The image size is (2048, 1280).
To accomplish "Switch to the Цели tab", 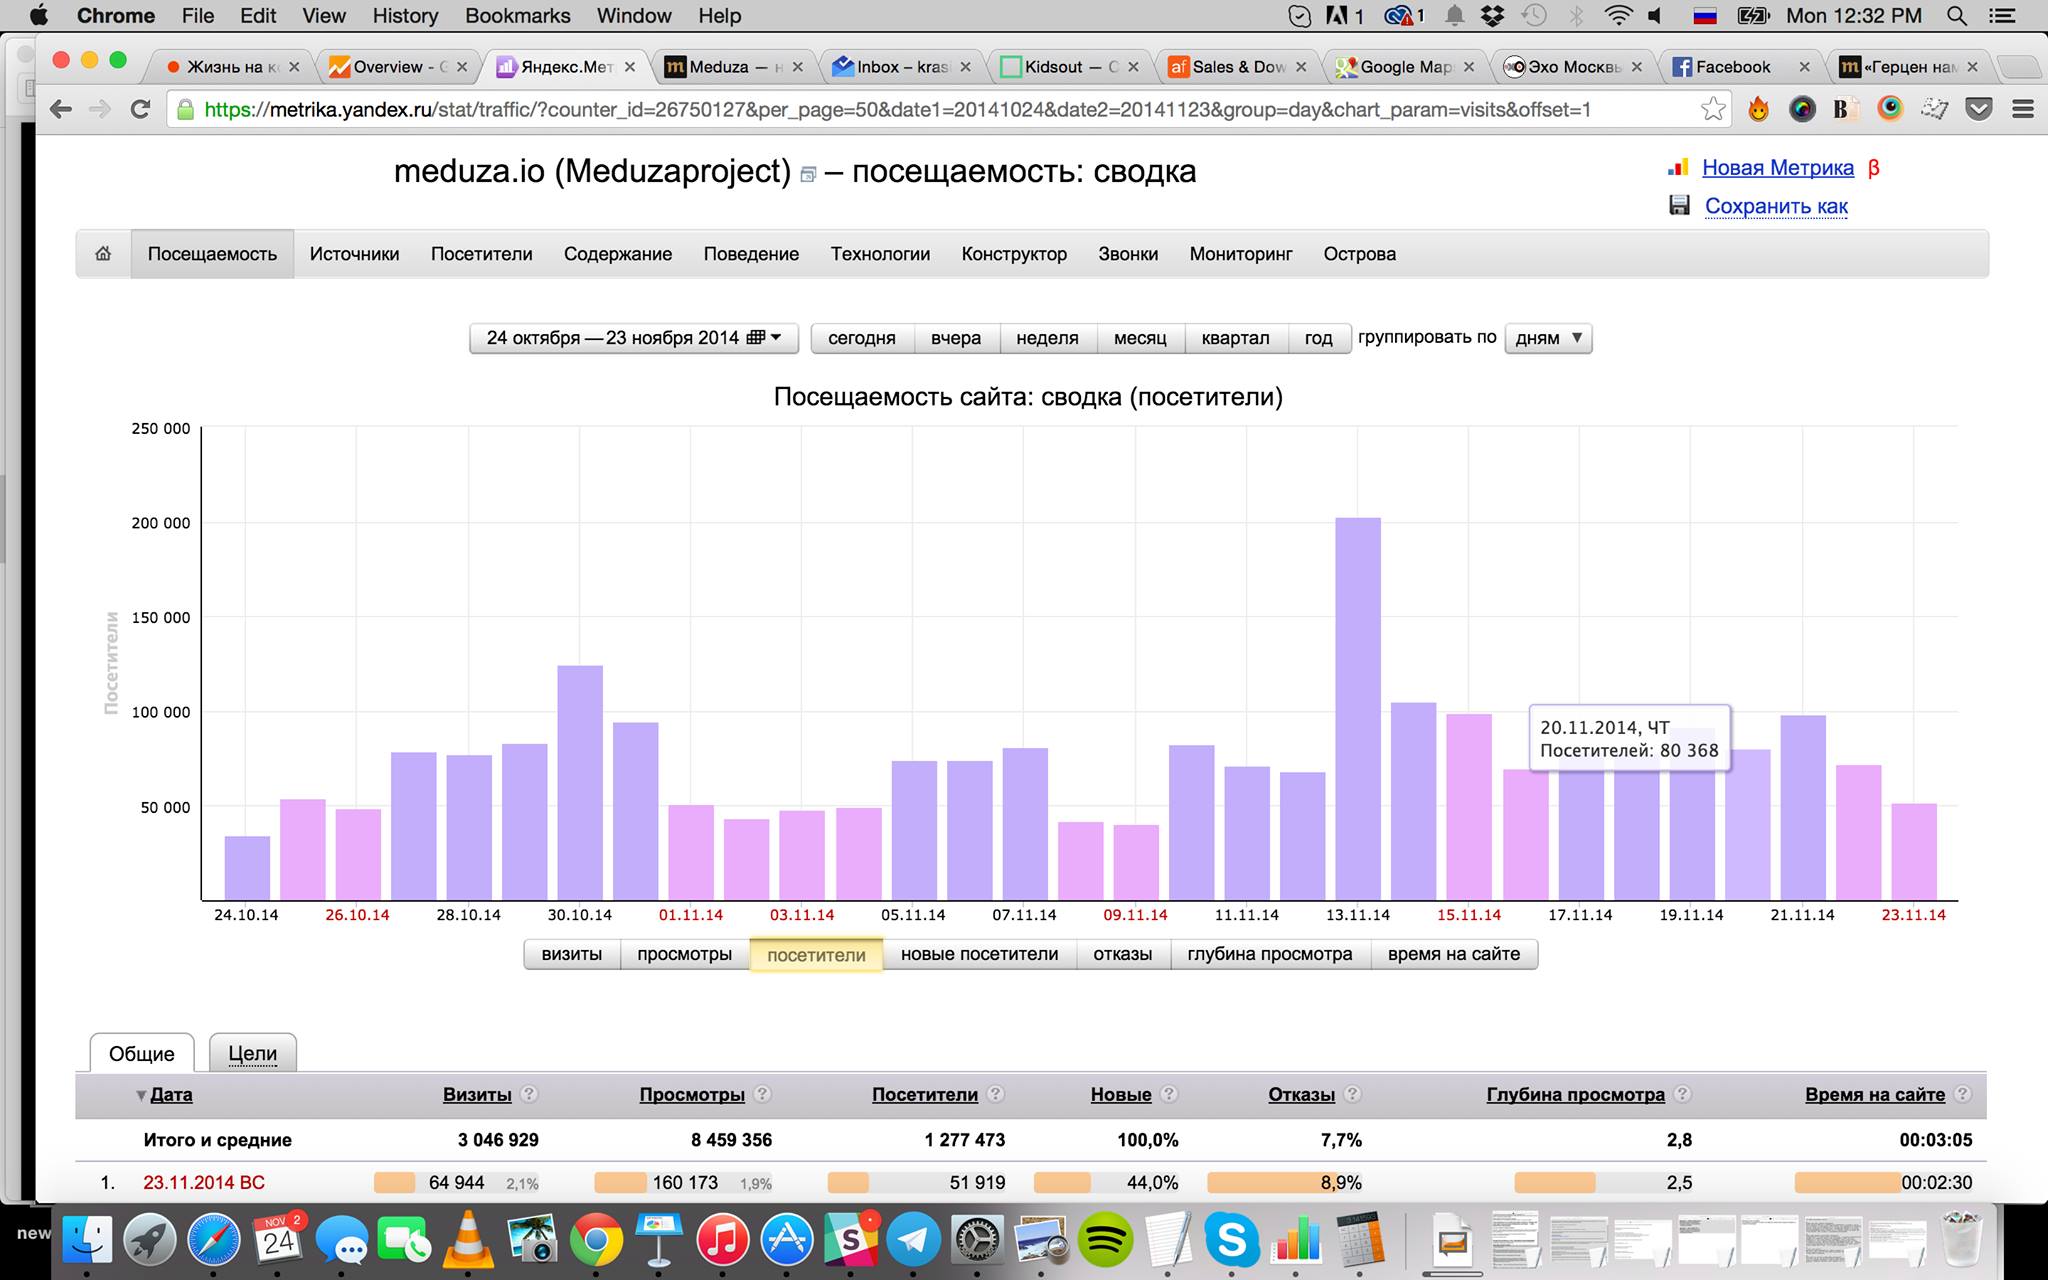I will click(x=252, y=1053).
